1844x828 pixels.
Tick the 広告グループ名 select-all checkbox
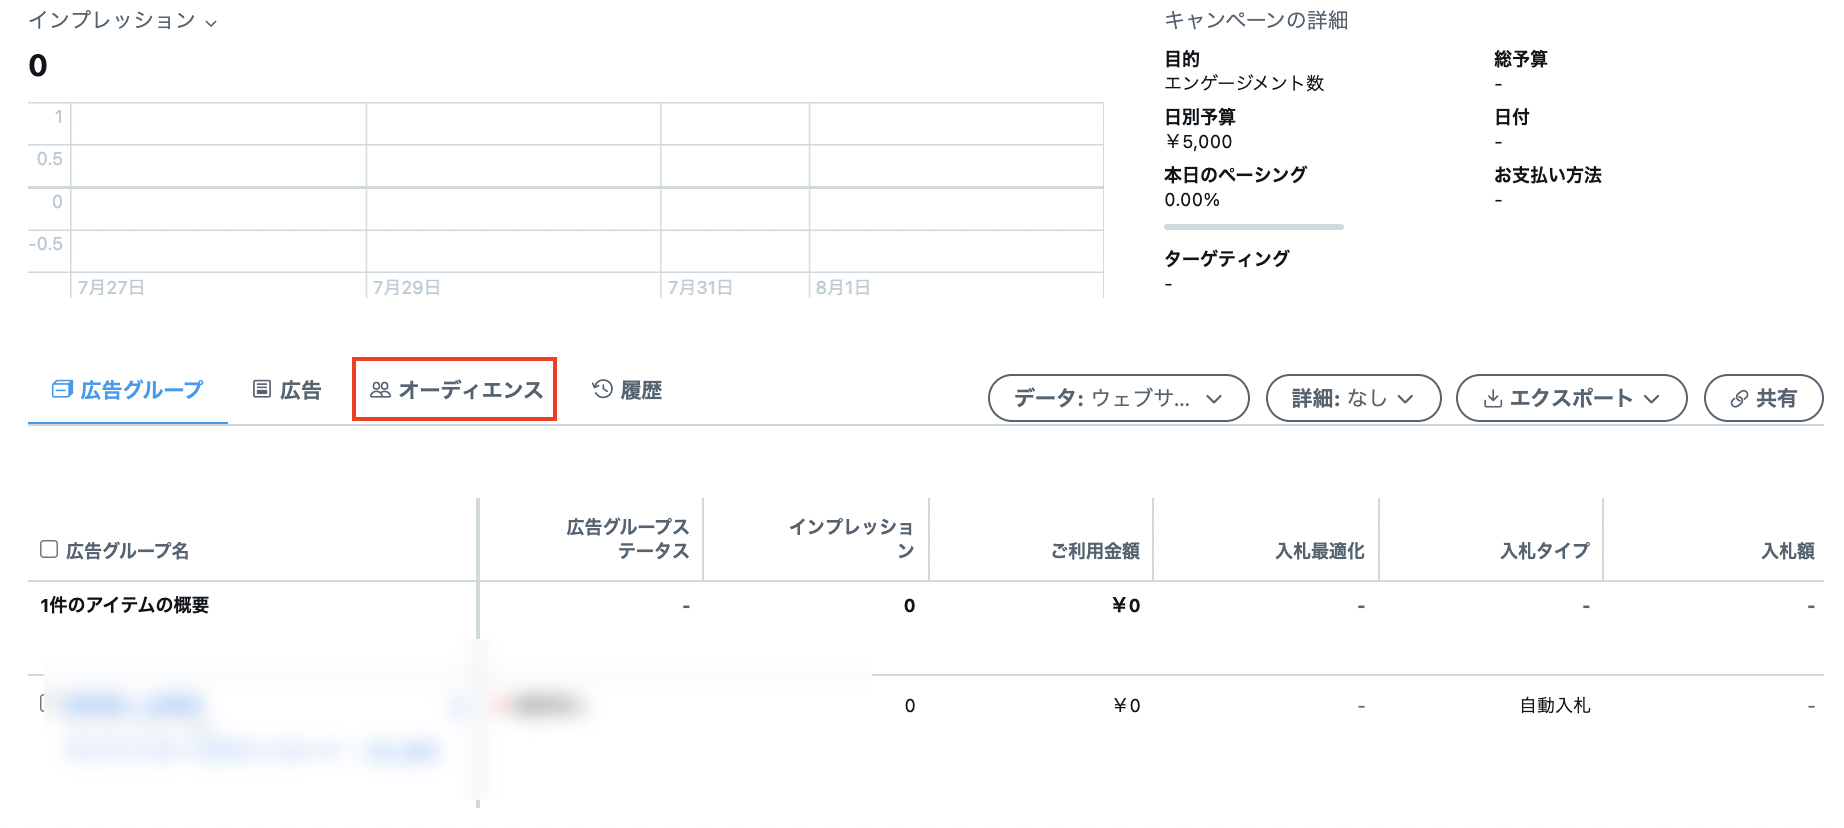49,549
